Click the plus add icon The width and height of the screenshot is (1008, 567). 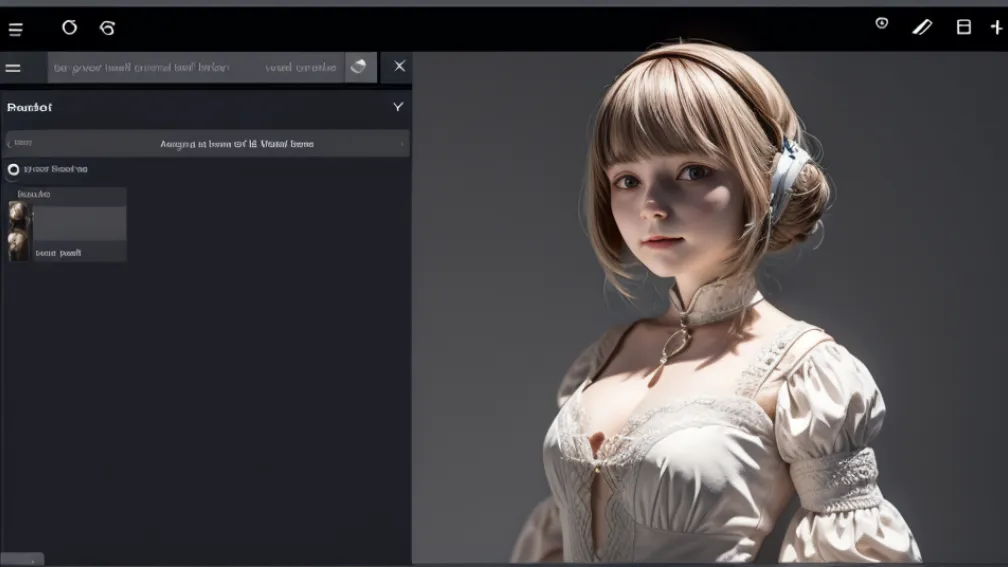pos(996,27)
